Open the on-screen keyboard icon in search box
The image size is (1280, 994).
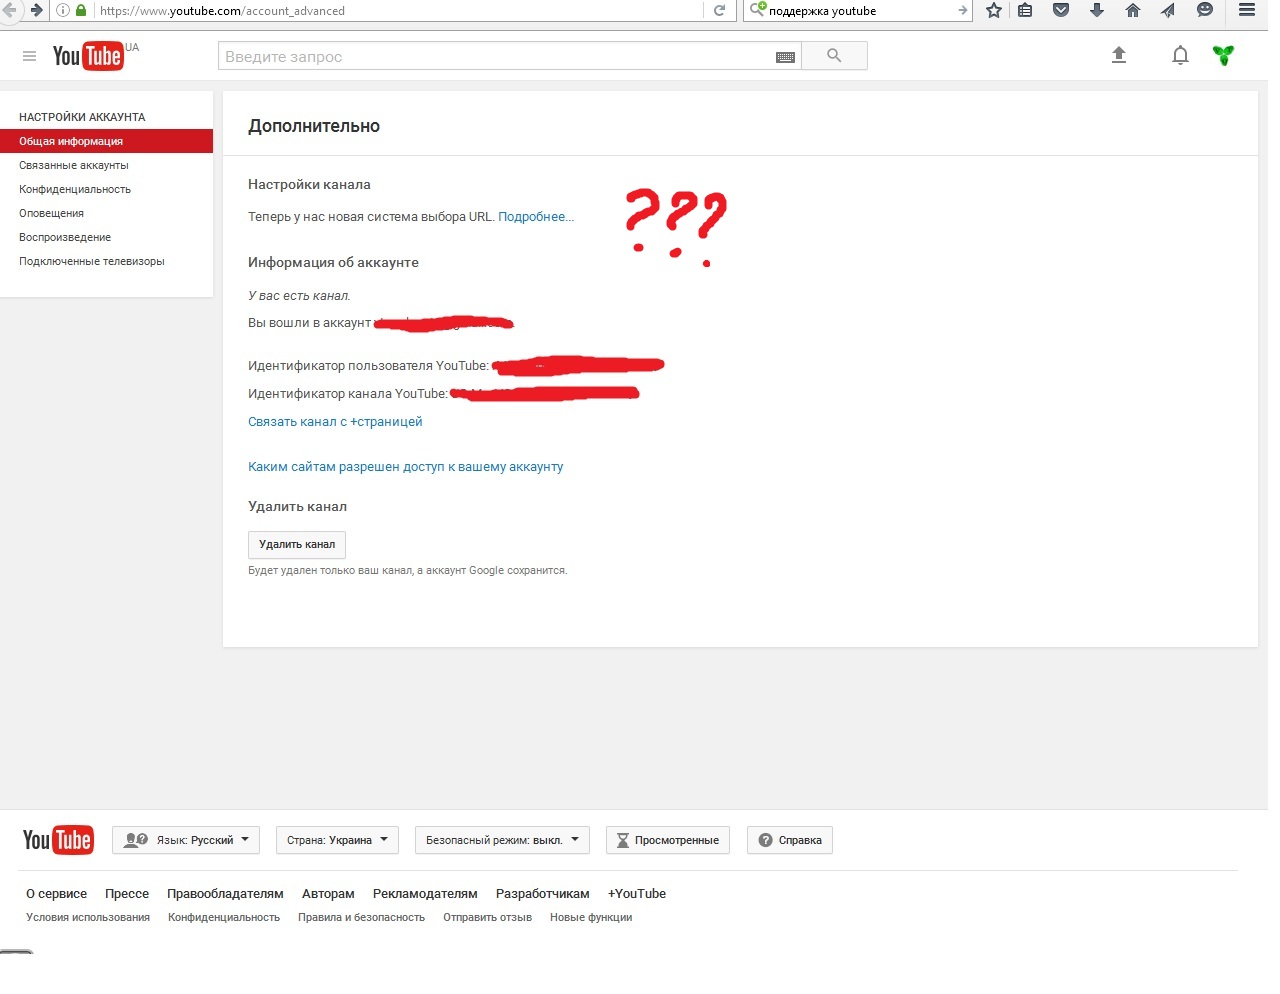[785, 57]
